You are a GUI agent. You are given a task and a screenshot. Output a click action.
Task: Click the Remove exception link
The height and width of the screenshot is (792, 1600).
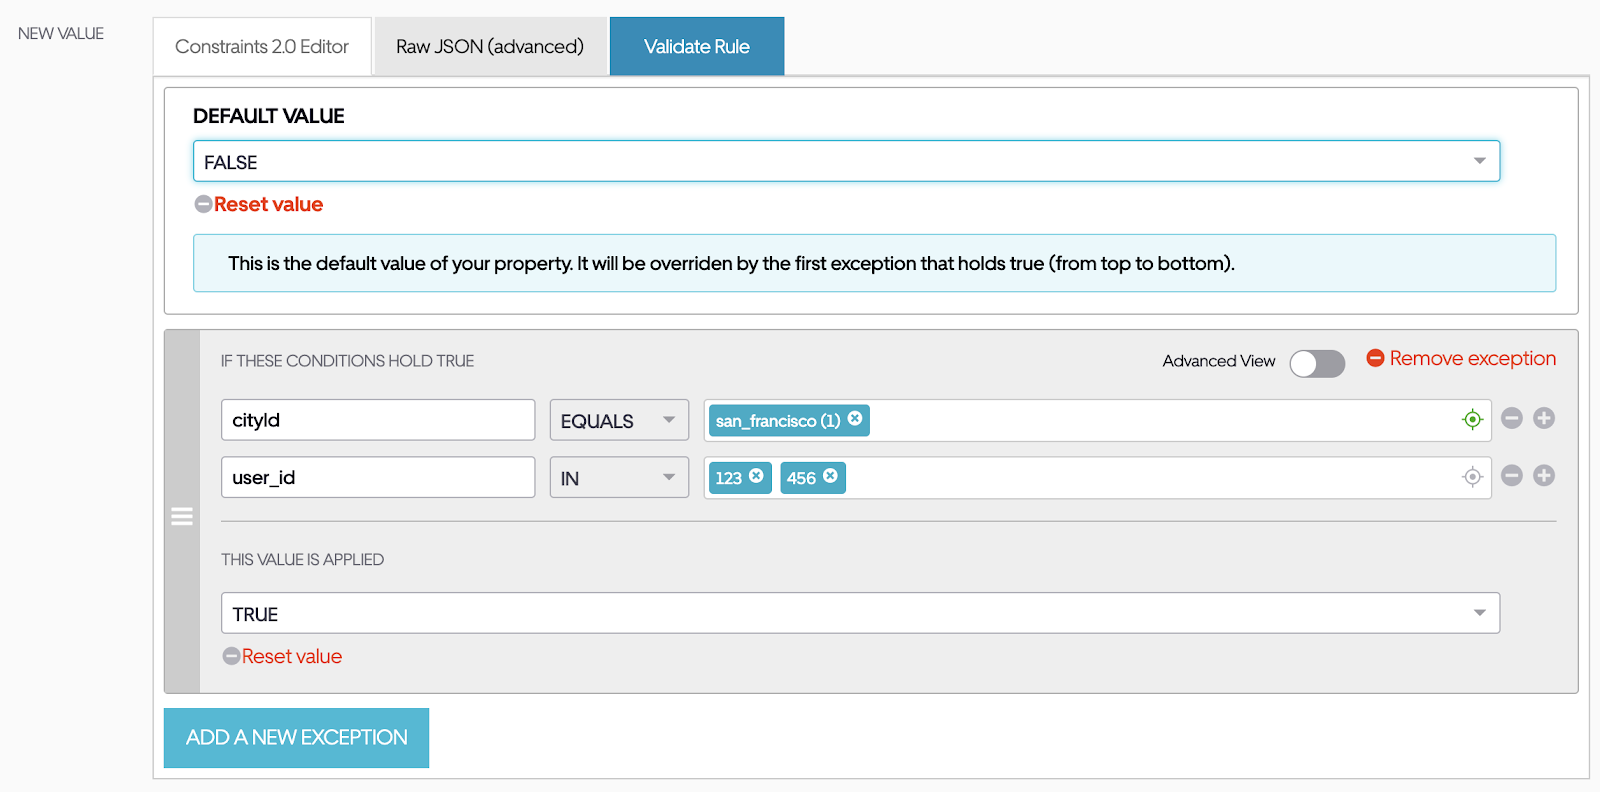point(1461,359)
